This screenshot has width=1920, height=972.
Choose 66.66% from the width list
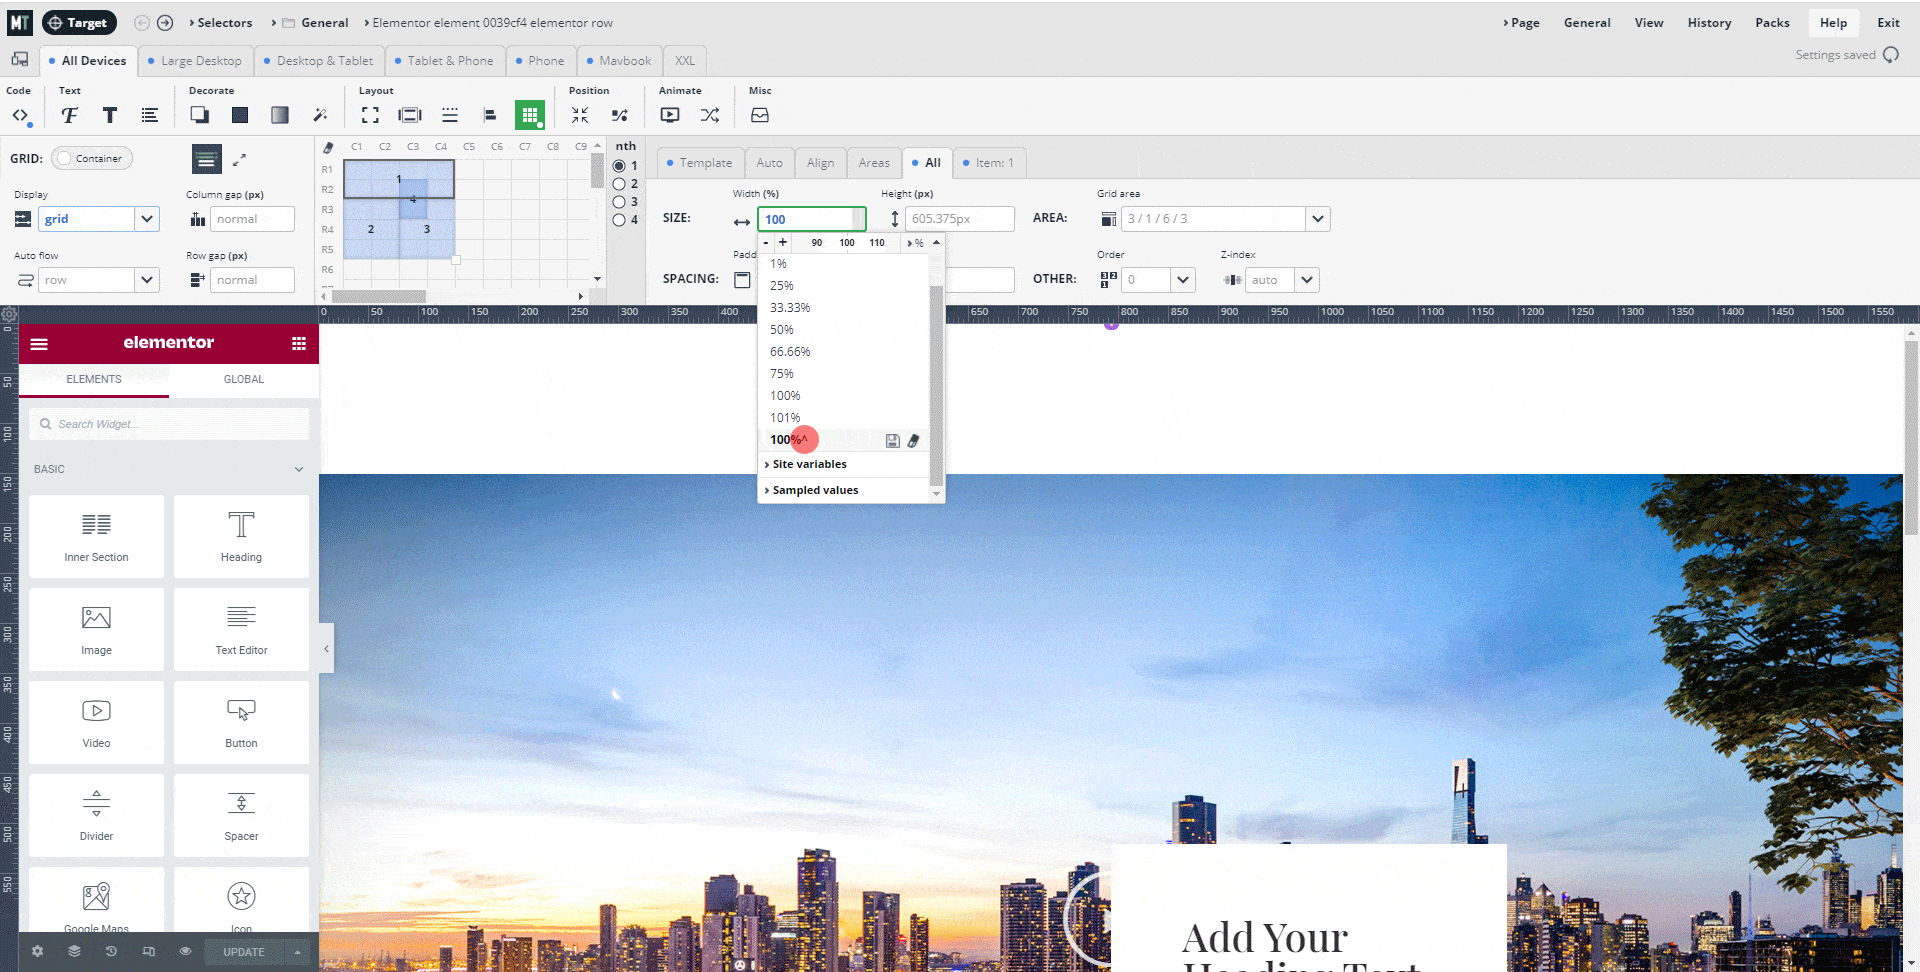(x=790, y=352)
